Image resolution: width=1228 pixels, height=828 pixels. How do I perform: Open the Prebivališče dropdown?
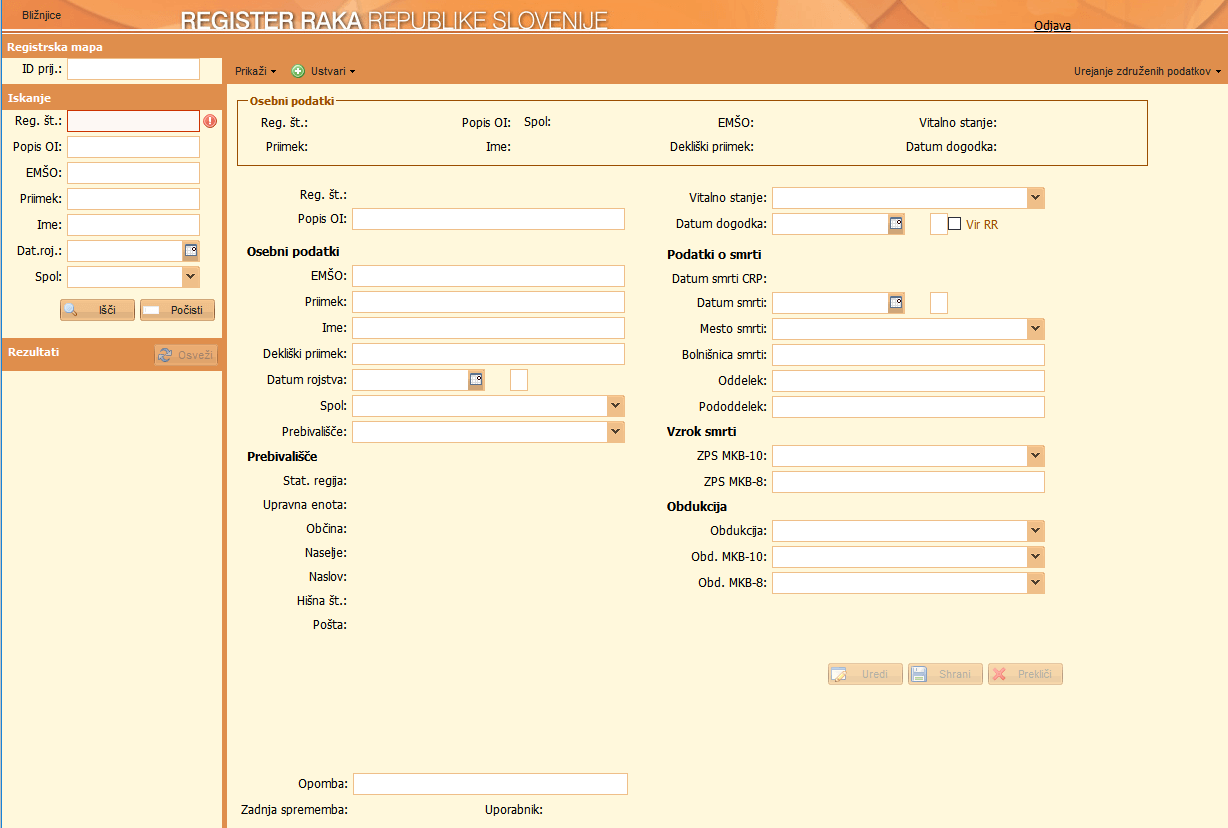[x=616, y=432]
